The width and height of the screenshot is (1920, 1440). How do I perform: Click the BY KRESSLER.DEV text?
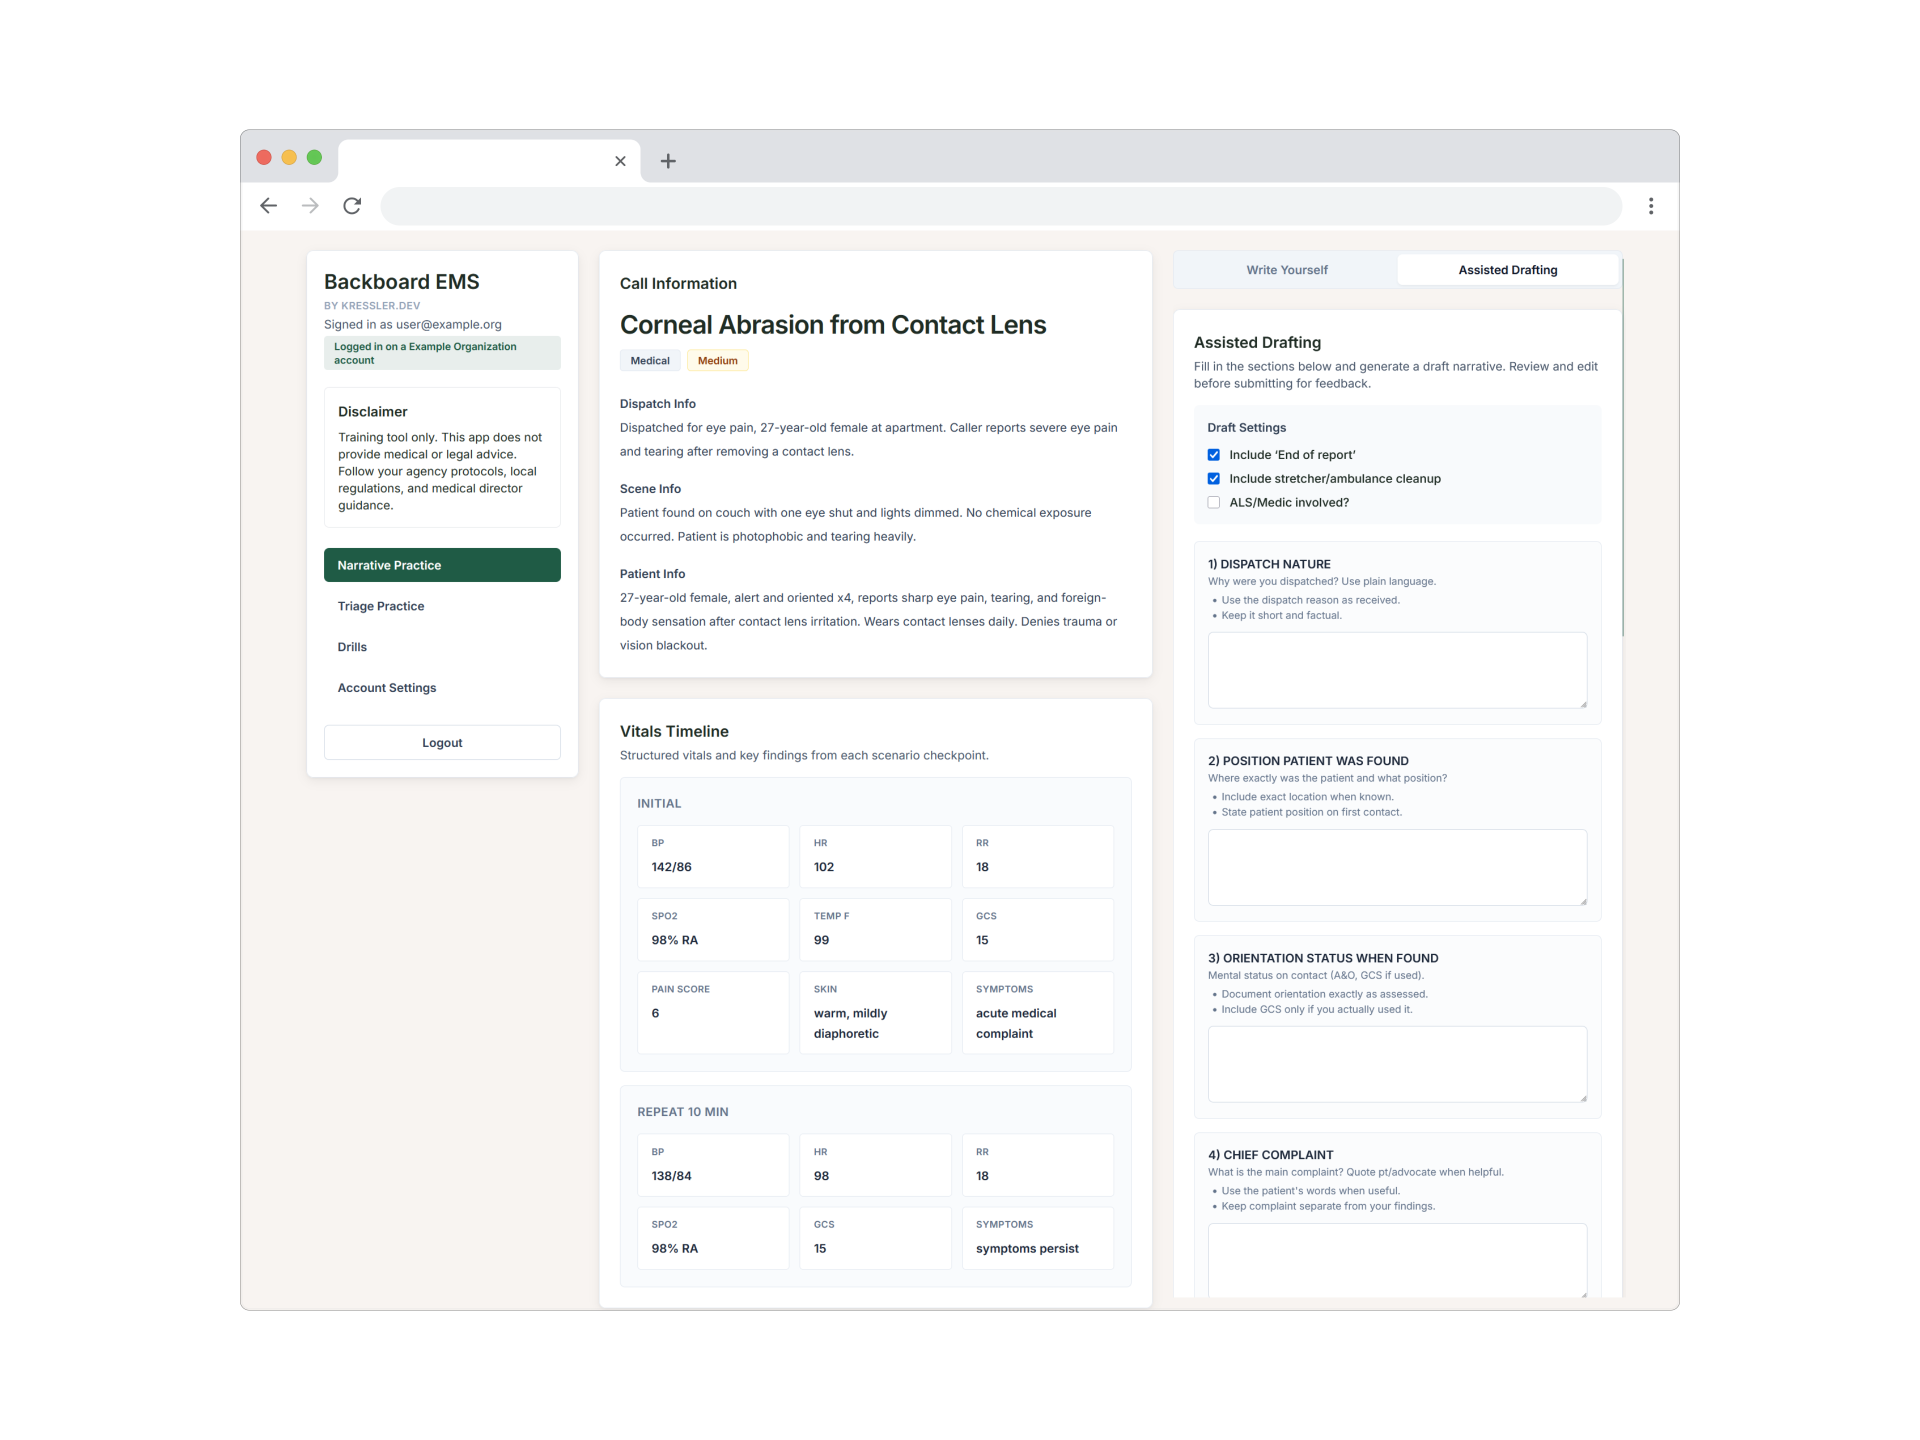point(372,306)
